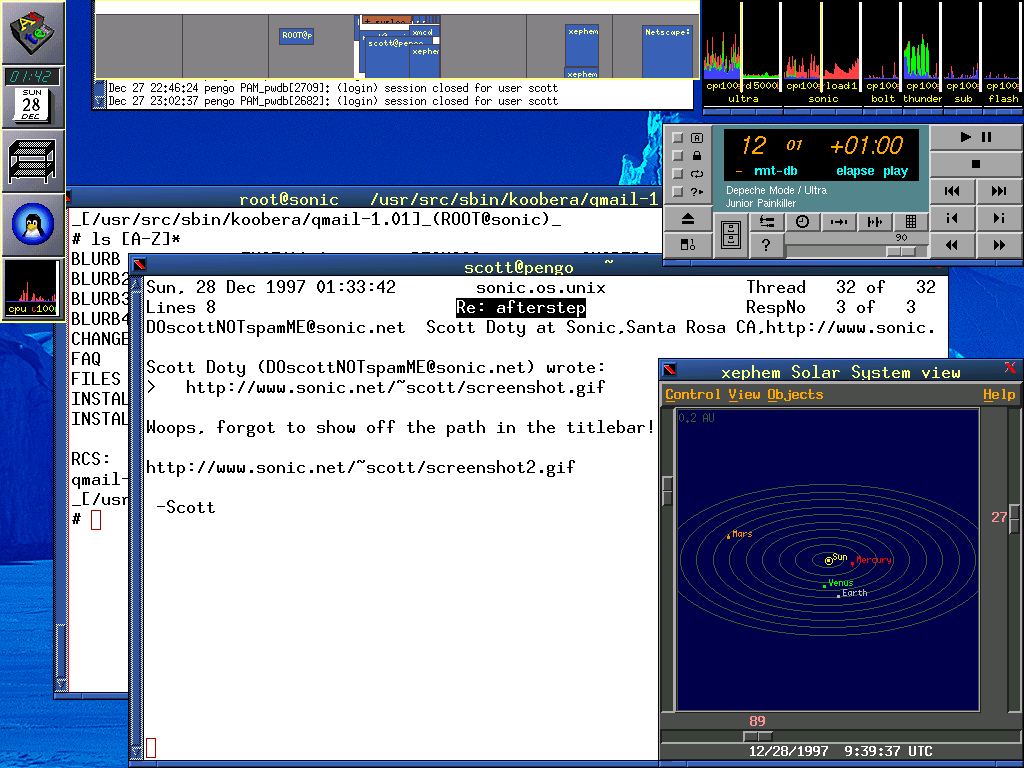This screenshot has height=768, width=1024.
Task: Click the CD player volume slider at 90
Action: pos(901,251)
